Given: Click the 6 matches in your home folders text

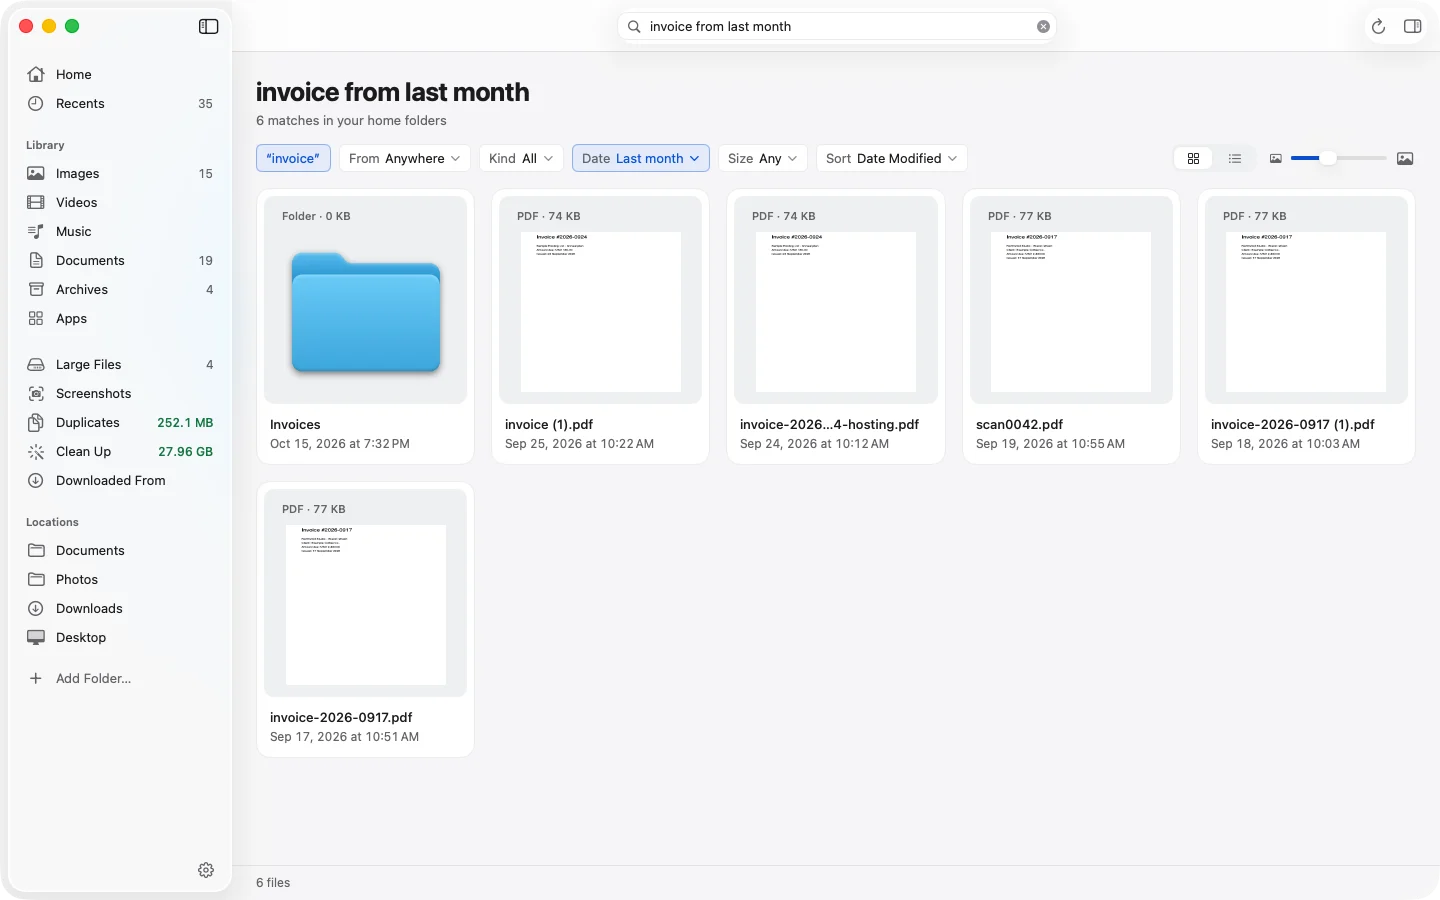Looking at the screenshot, I should pyautogui.click(x=351, y=121).
